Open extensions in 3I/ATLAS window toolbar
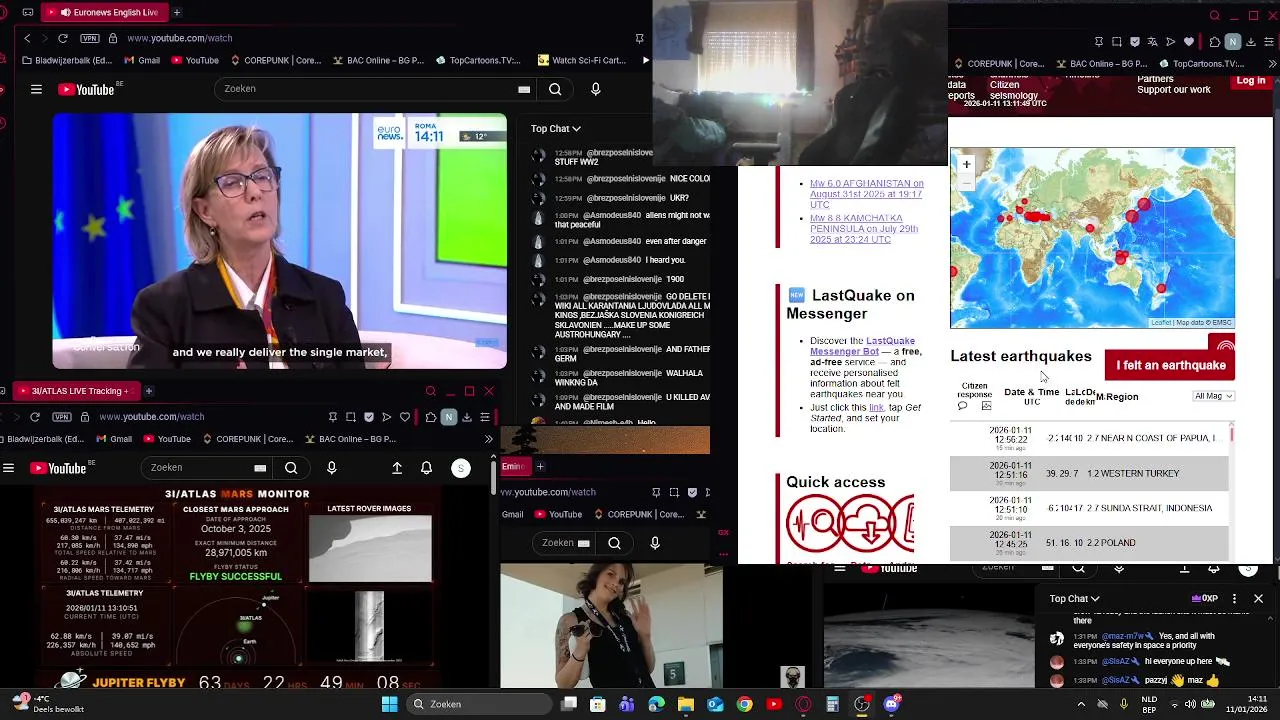This screenshot has width=1280, height=720. click(x=430, y=417)
